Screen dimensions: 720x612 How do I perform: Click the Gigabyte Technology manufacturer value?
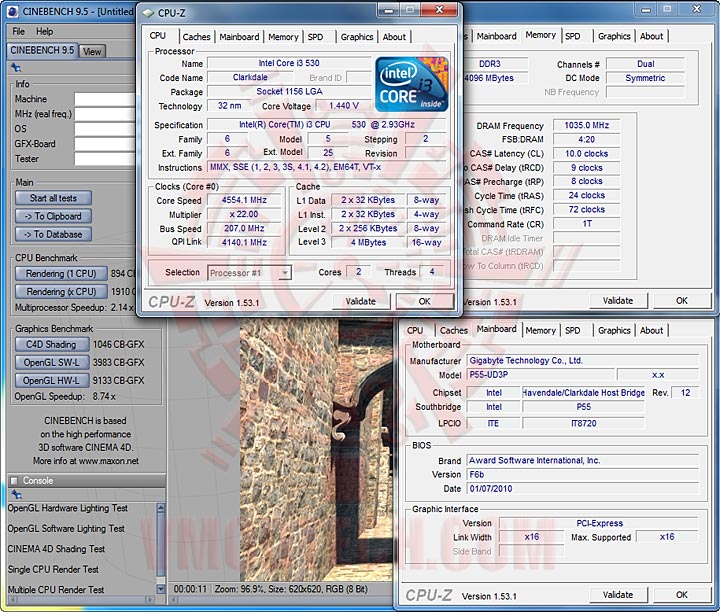tap(583, 360)
